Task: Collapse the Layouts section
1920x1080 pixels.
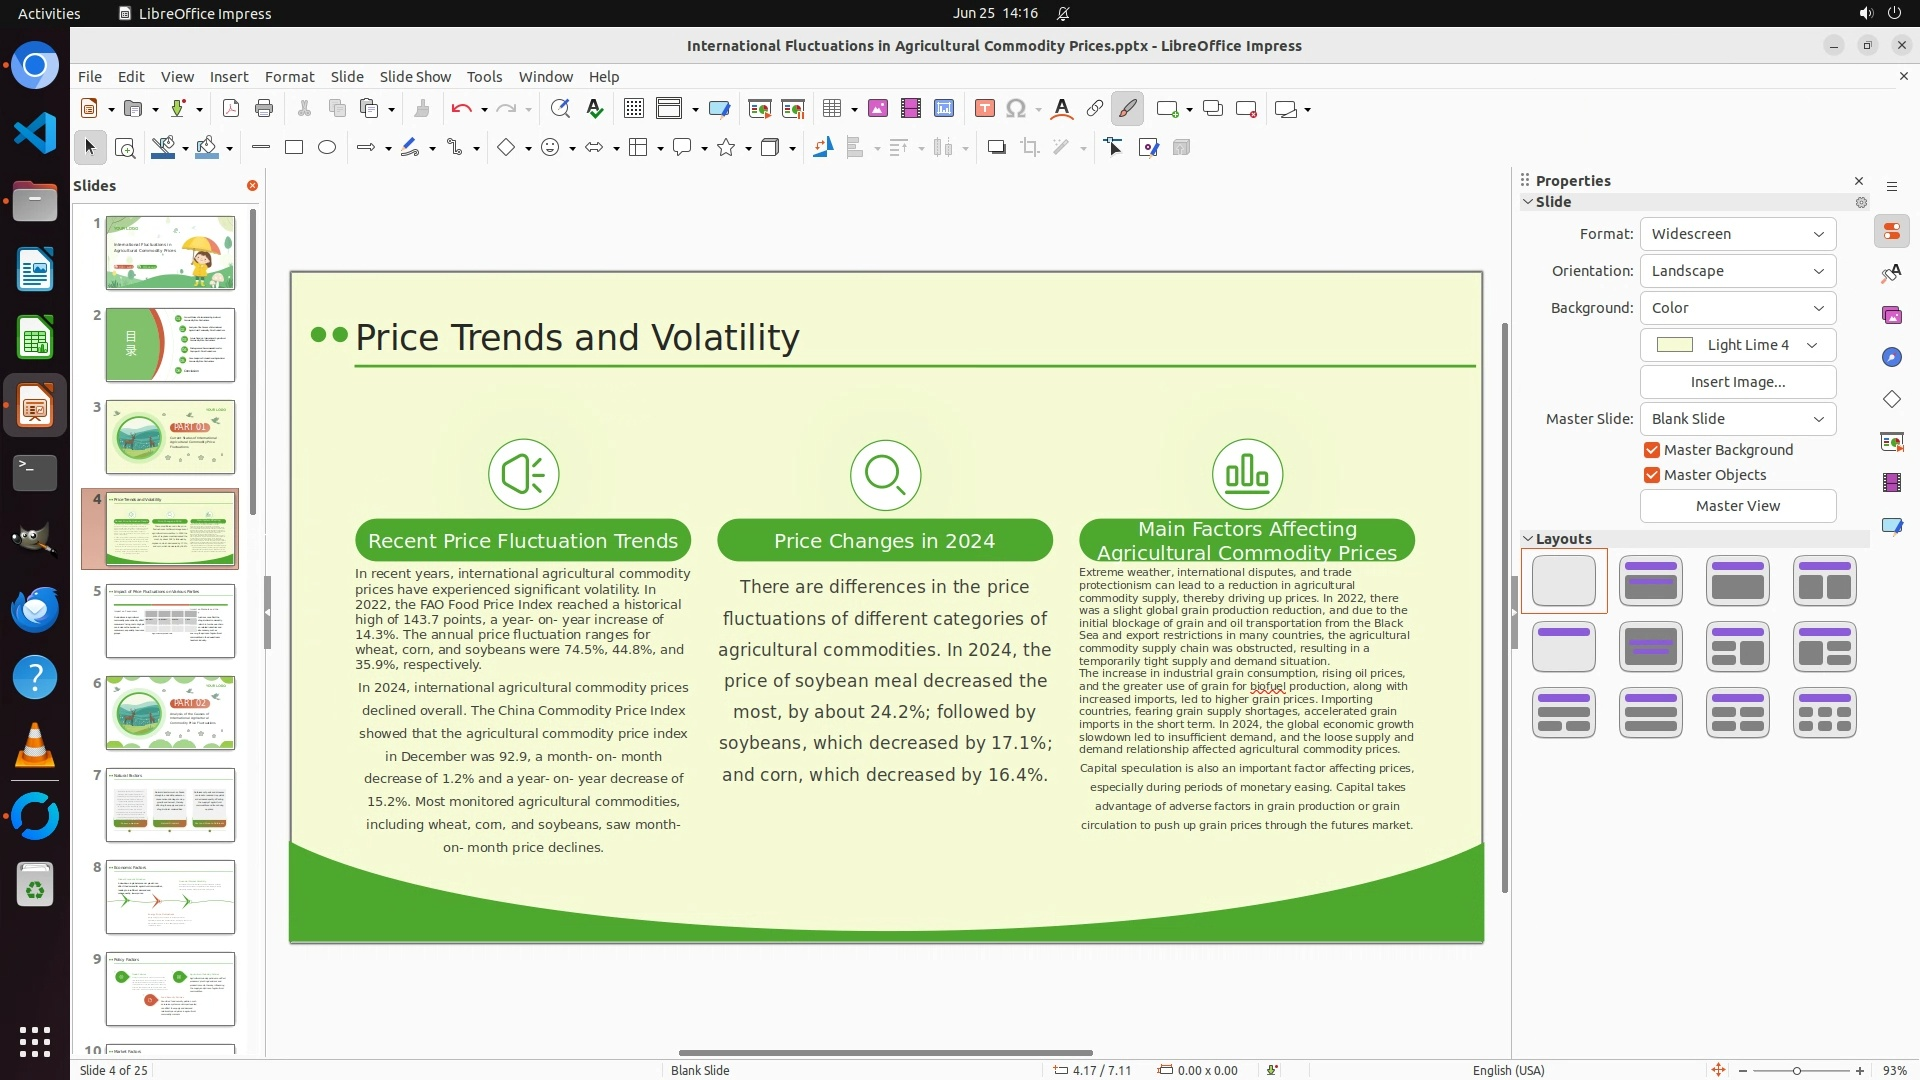Action: click(1528, 539)
